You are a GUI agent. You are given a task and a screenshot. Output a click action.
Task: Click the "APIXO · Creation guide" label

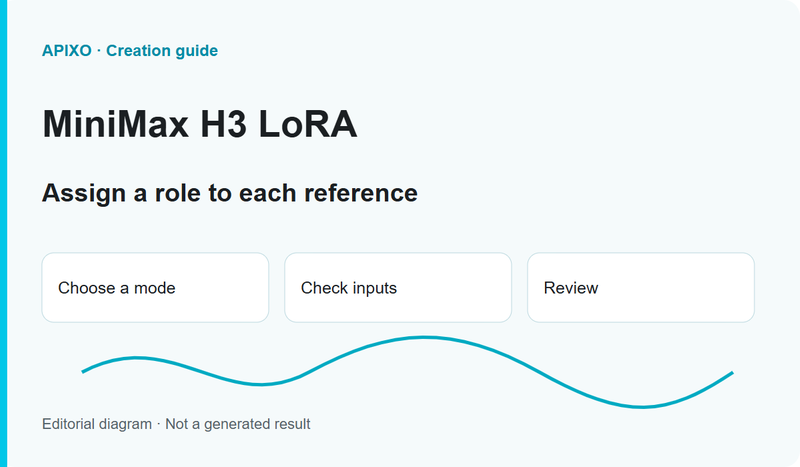point(130,51)
